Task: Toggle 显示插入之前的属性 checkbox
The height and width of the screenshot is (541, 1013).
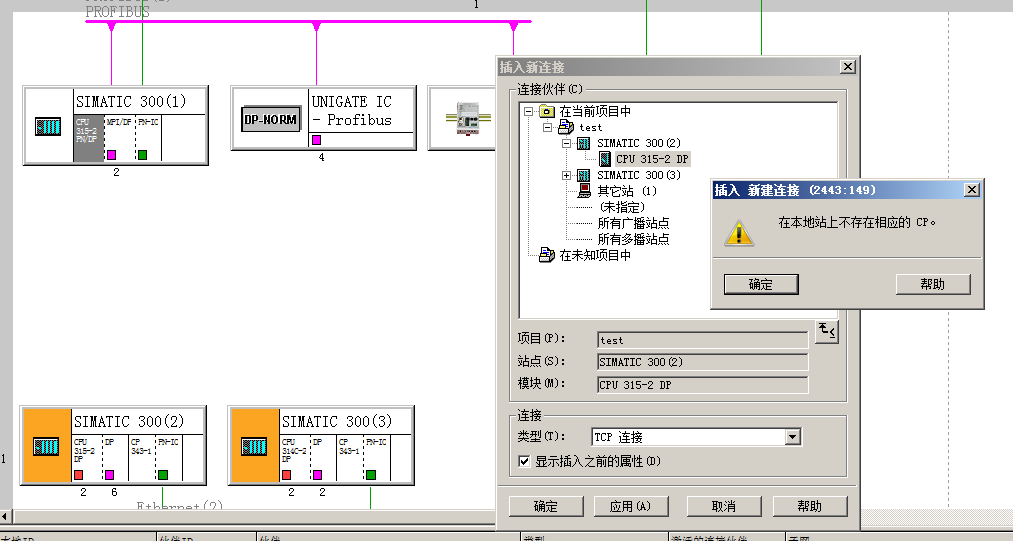Action: [x=524, y=461]
